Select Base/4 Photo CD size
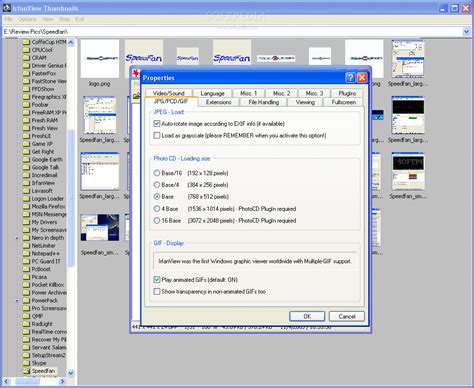Image resolution: width=474 pixels, height=388 pixels. point(157,185)
